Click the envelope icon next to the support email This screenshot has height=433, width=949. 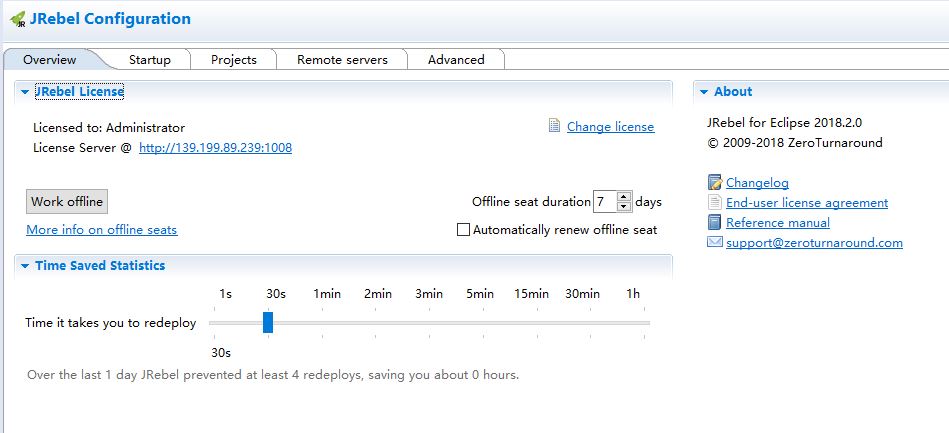(715, 242)
